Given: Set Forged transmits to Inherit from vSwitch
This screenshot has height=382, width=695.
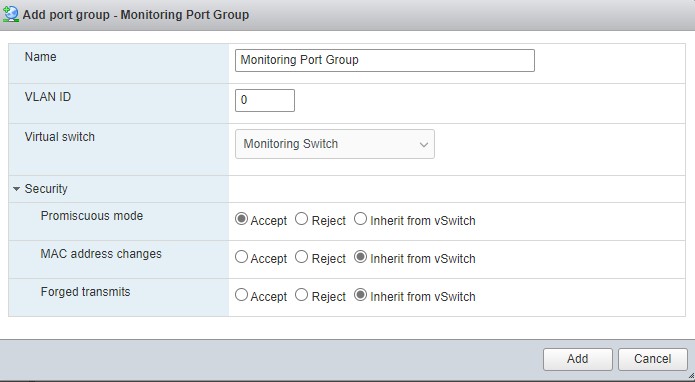Looking at the screenshot, I should [x=360, y=295].
